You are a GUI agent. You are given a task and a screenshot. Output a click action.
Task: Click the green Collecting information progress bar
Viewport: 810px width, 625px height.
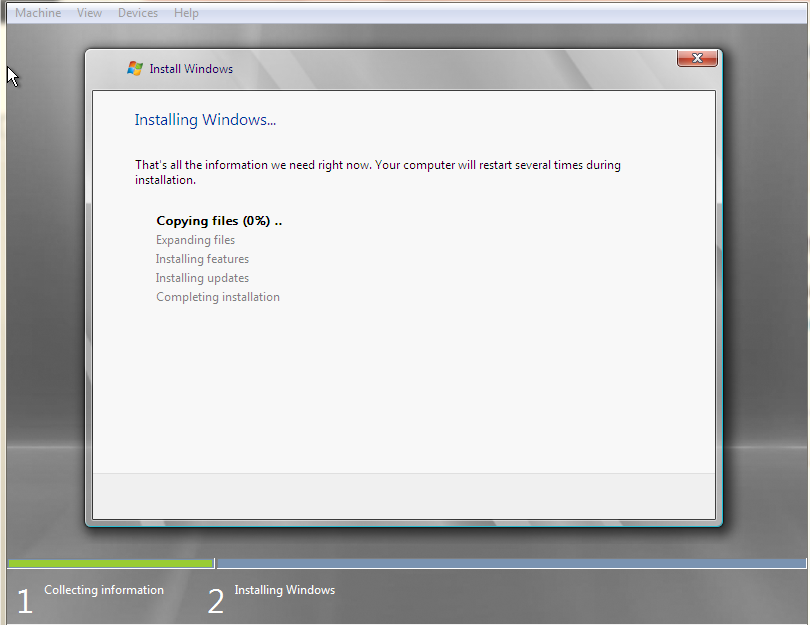point(111,564)
